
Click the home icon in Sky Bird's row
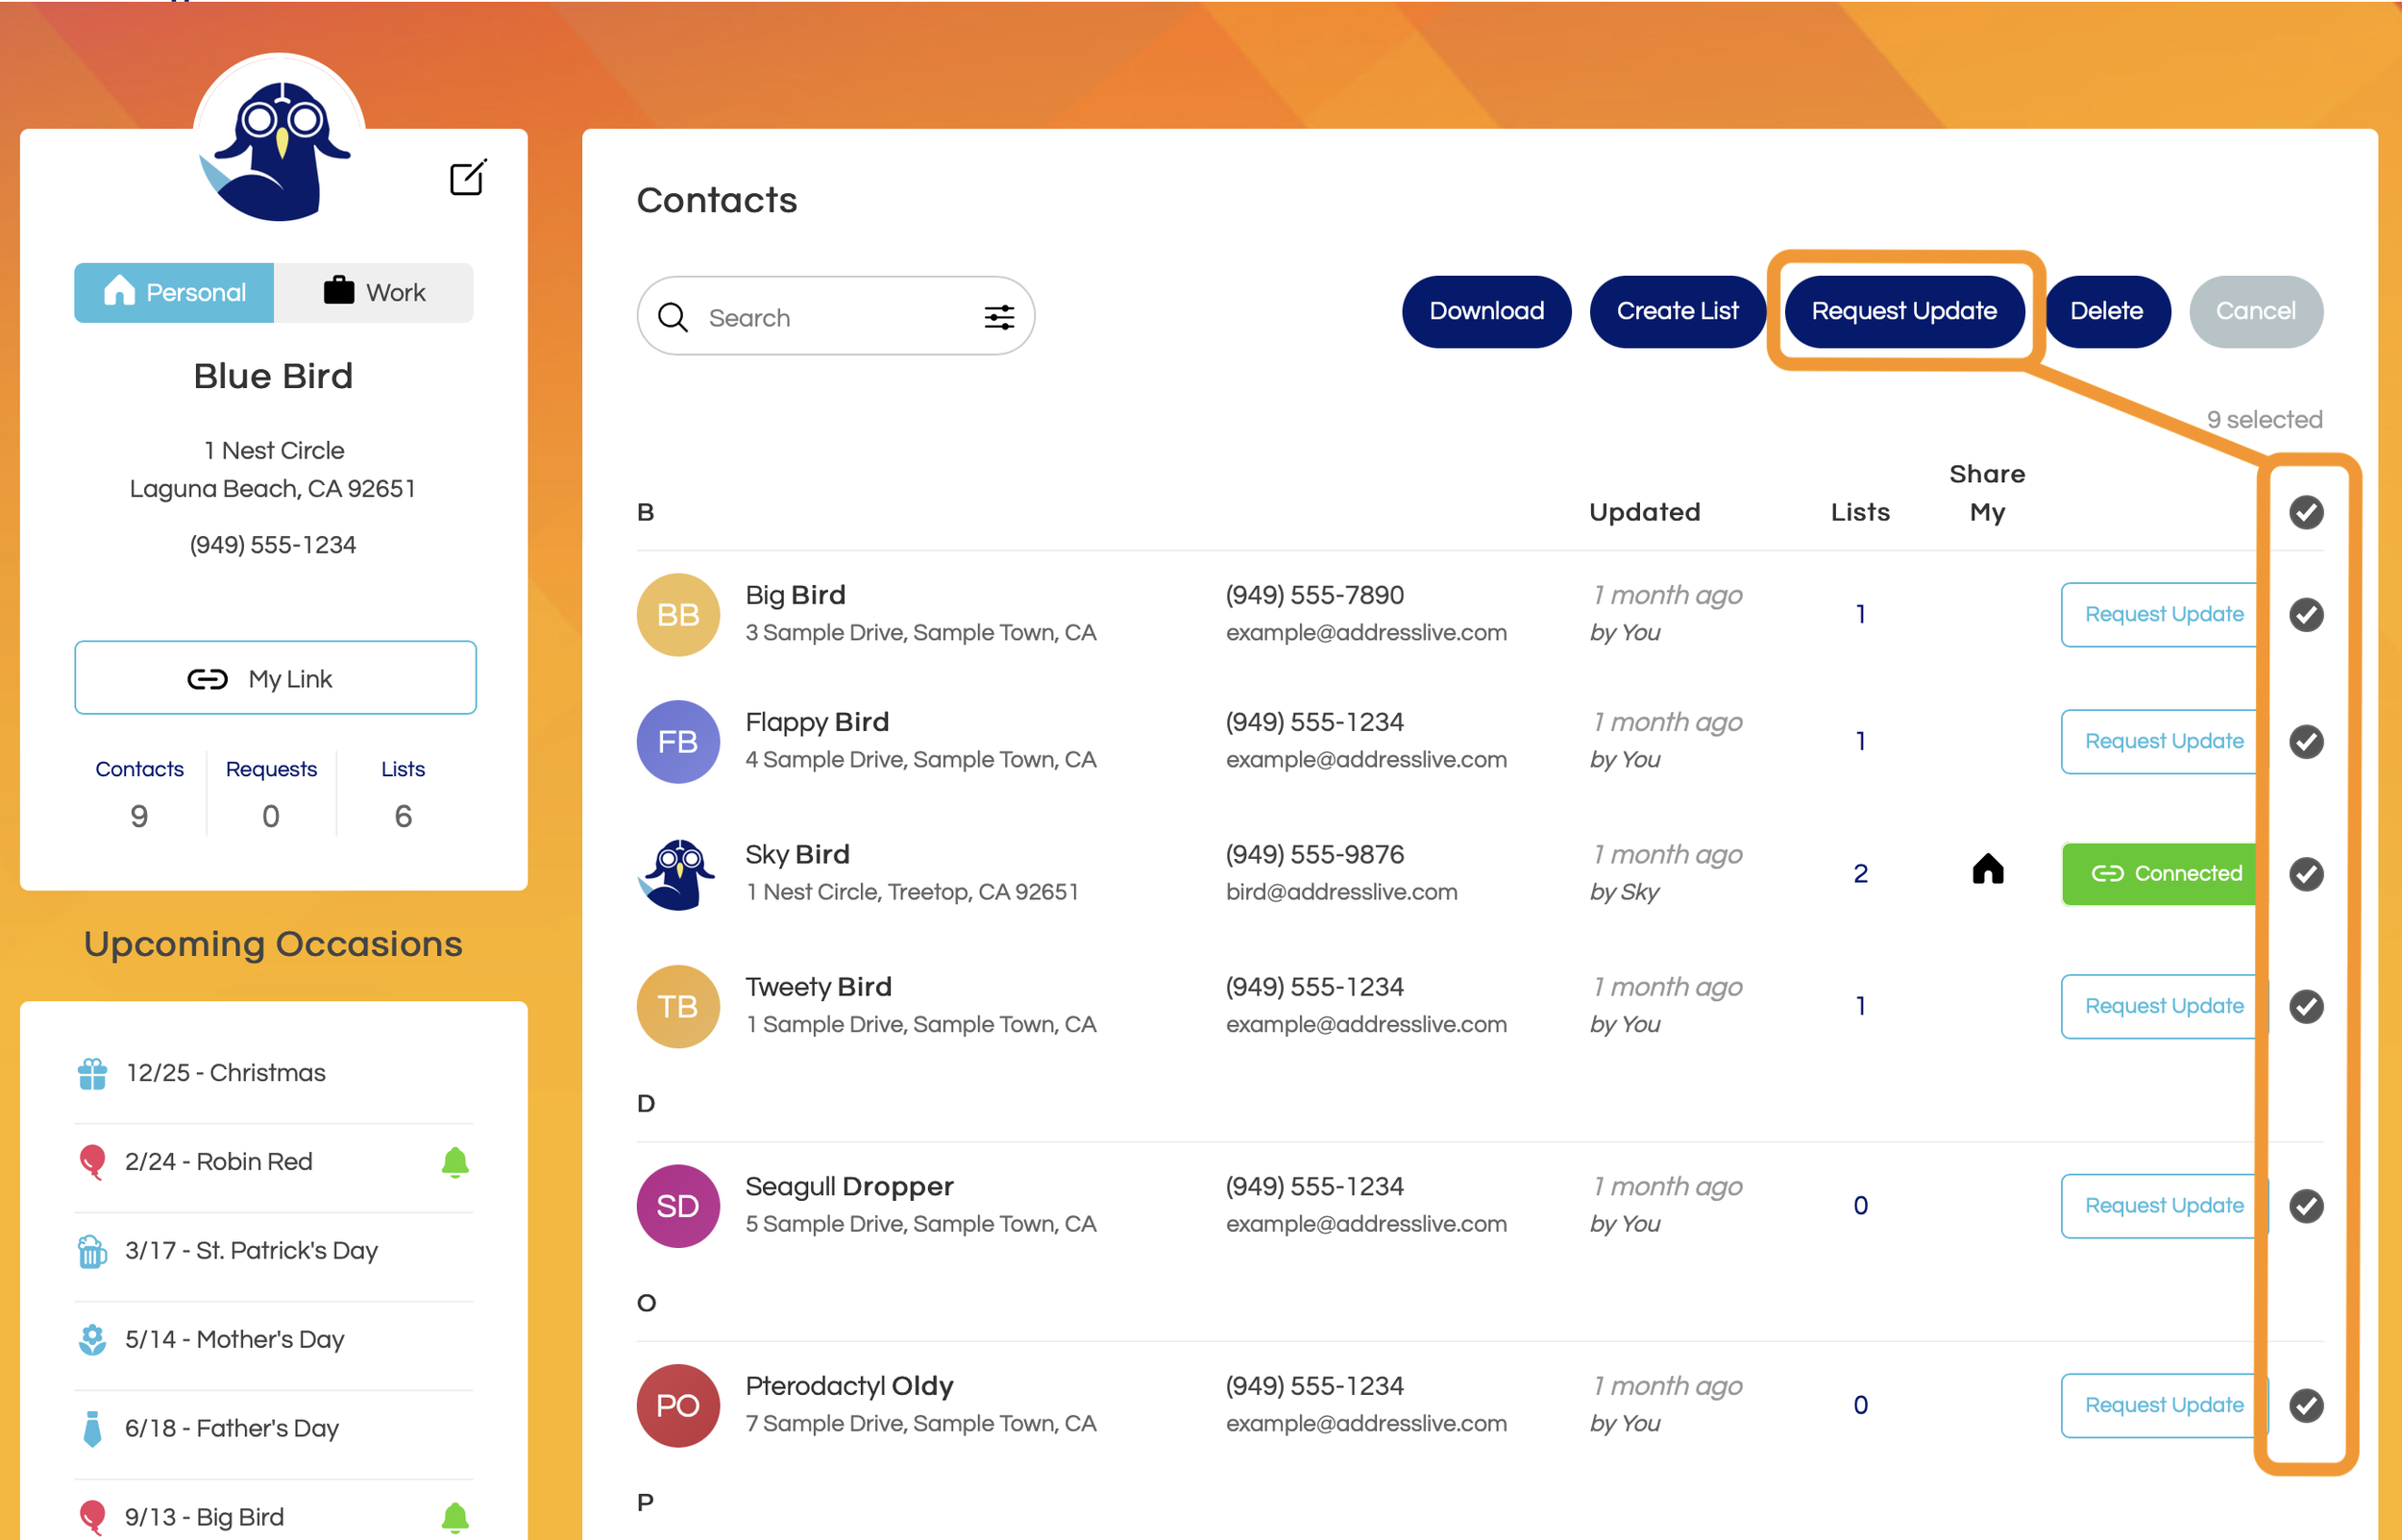click(1987, 870)
